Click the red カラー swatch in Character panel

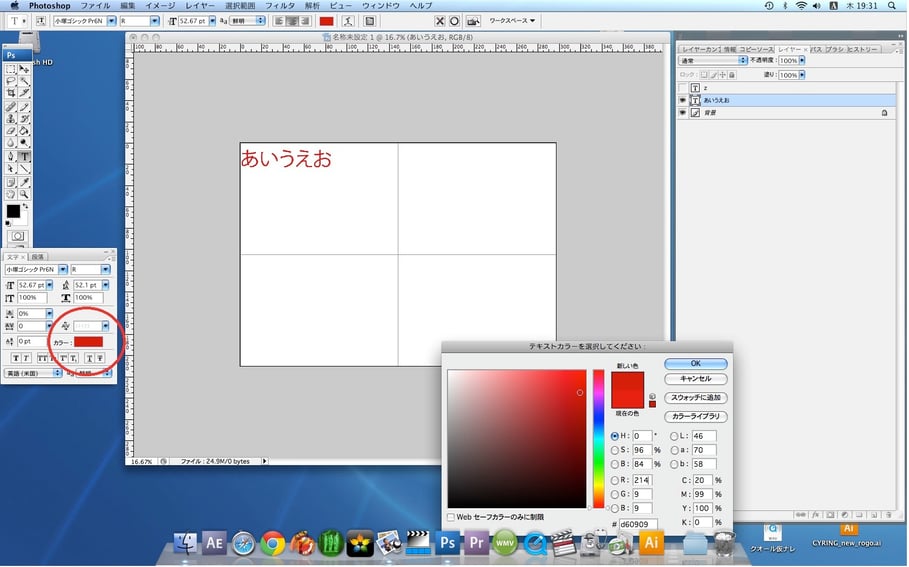pos(89,342)
